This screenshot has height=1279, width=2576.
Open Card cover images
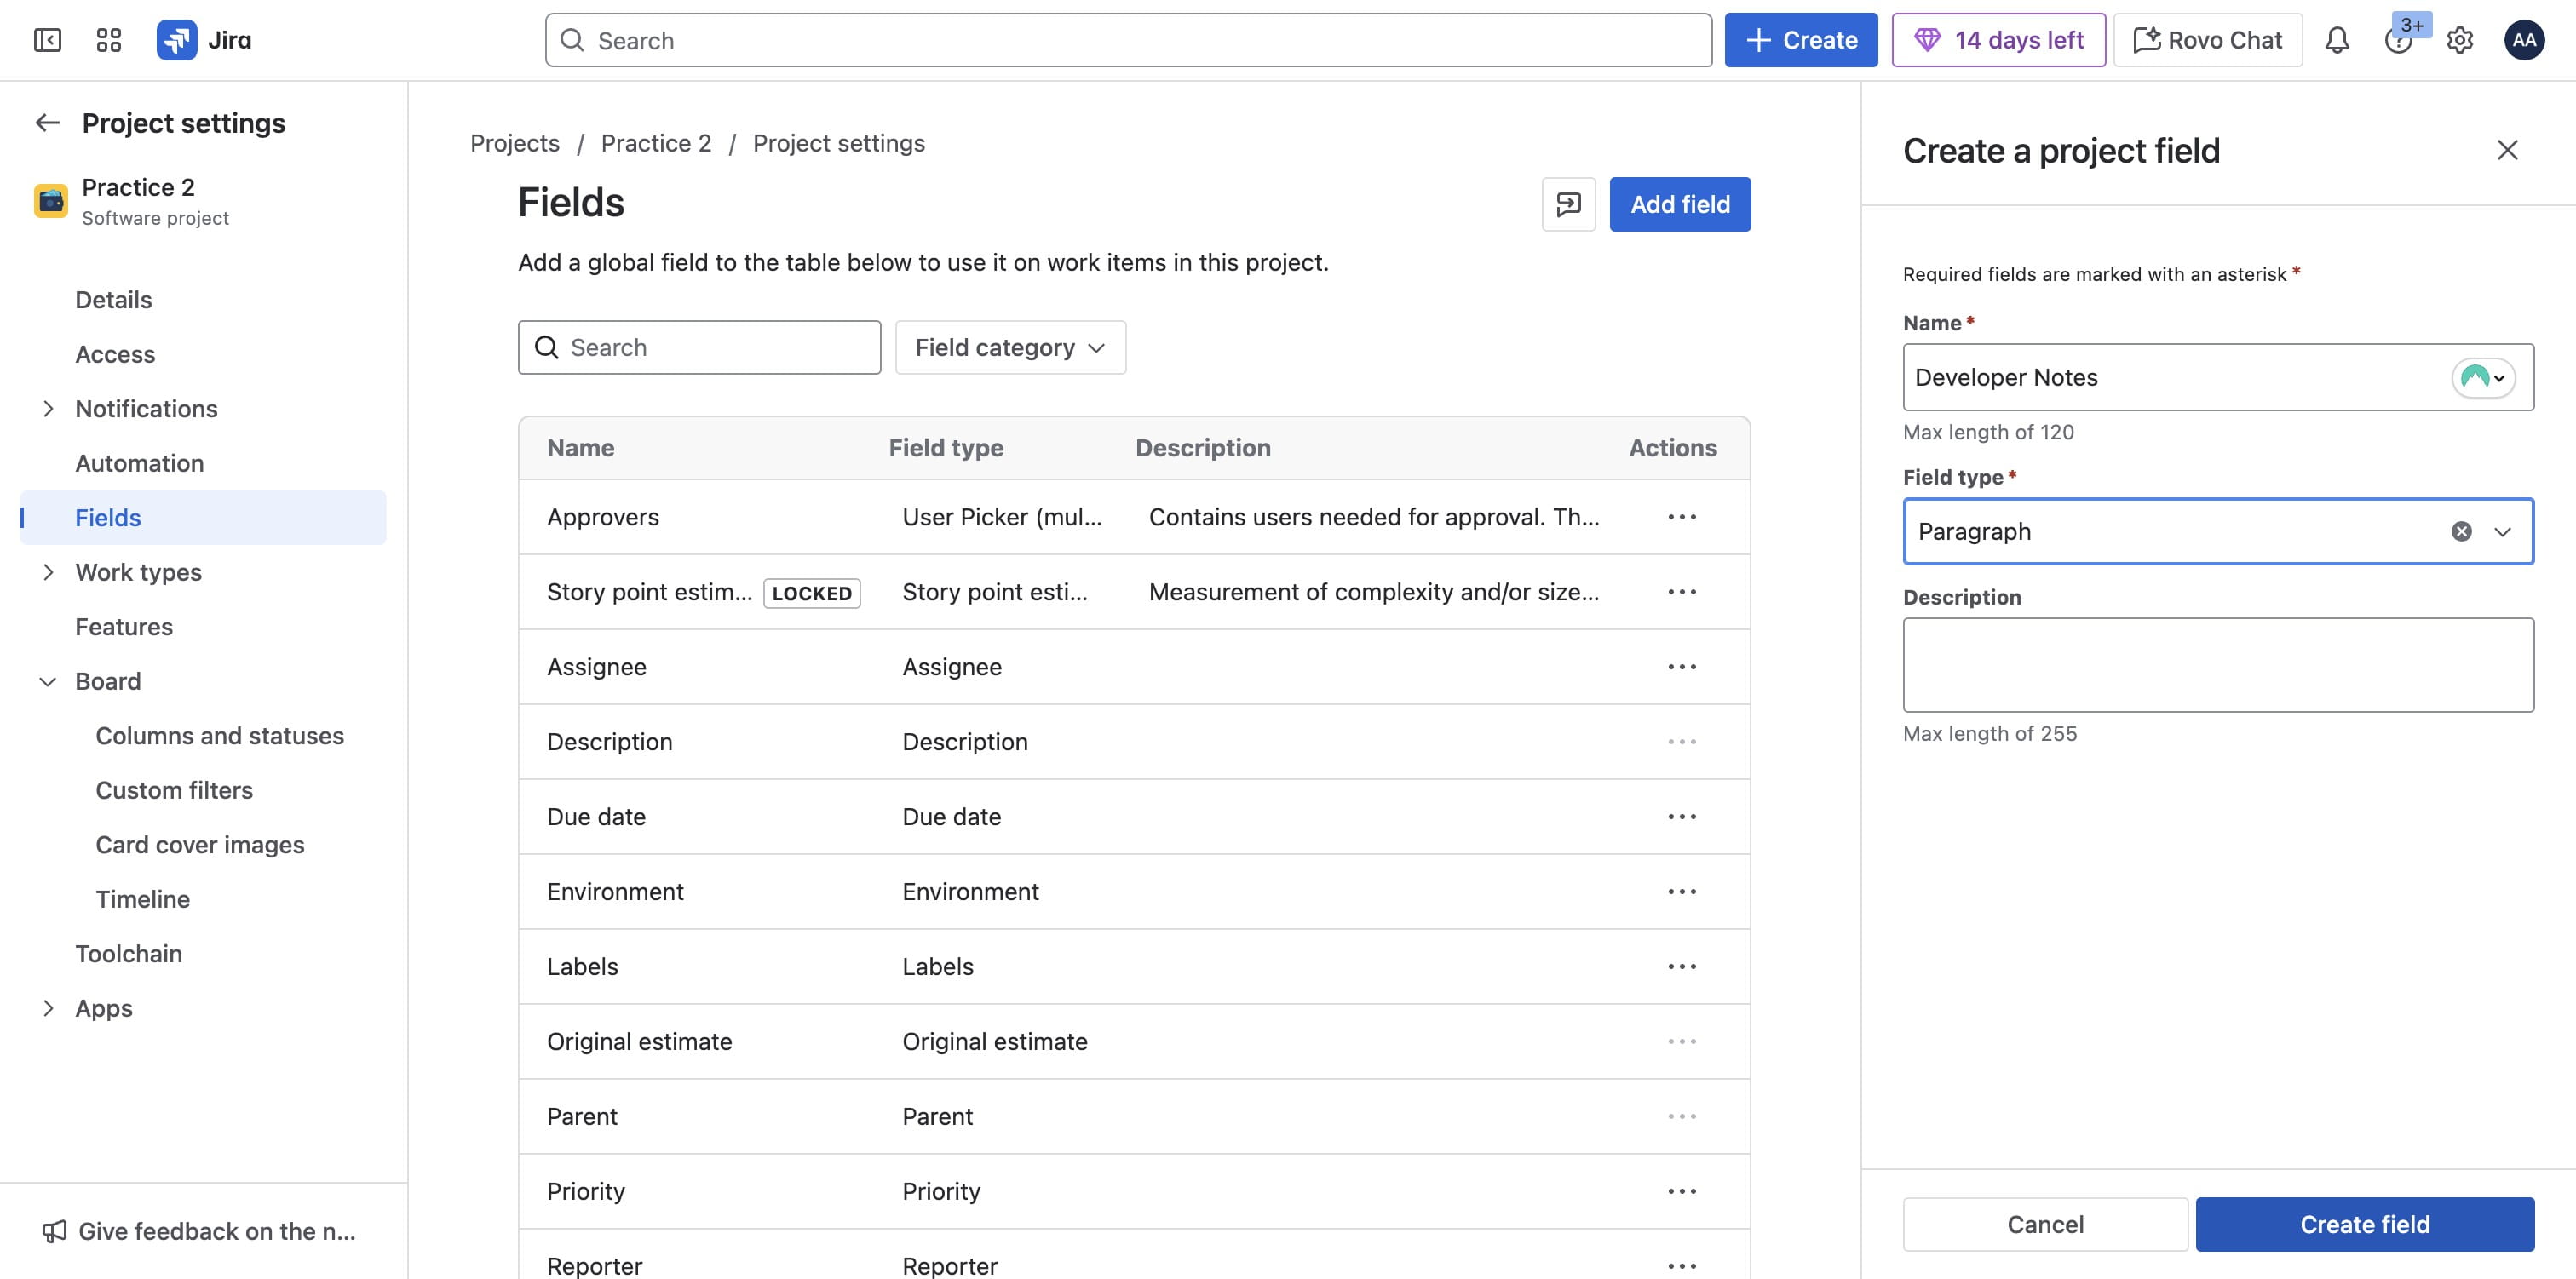pyautogui.click(x=200, y=845)
